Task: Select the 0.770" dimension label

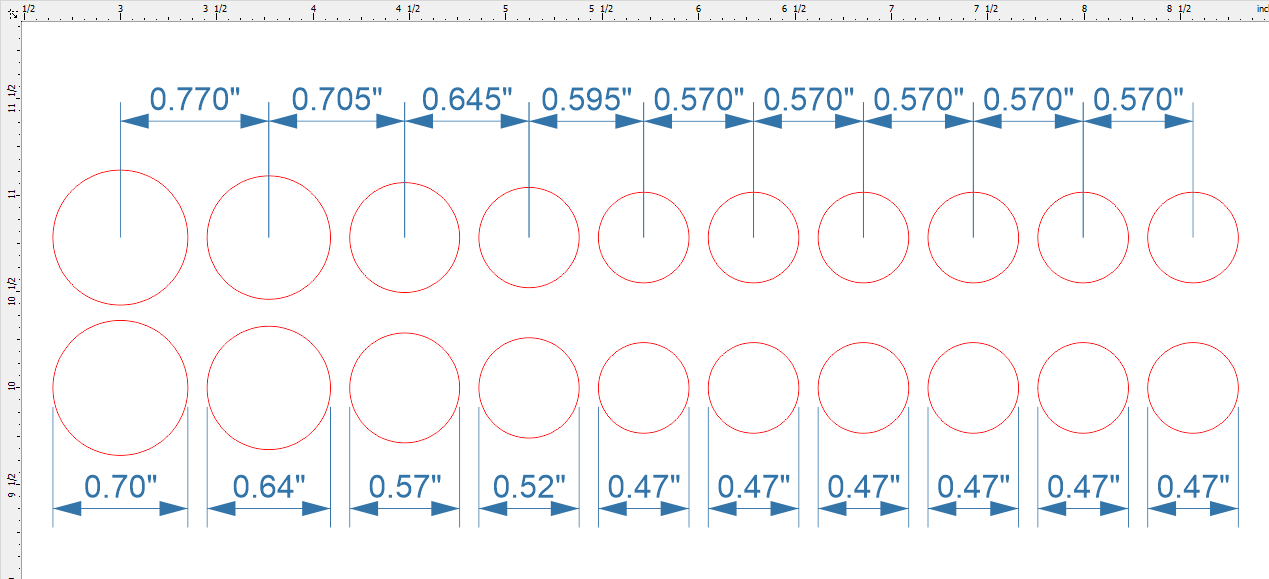Action: pyautogui.click(x=195, y=98)
